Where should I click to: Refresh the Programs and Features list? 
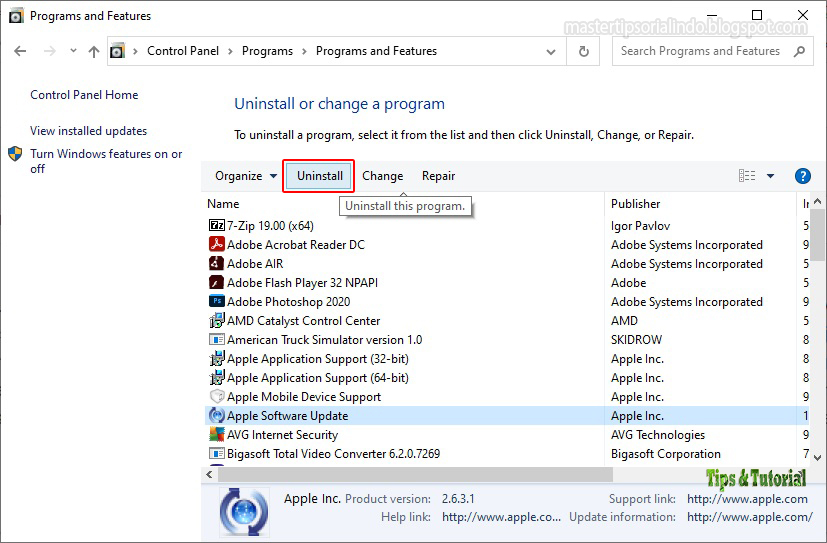tap(583, 51)
